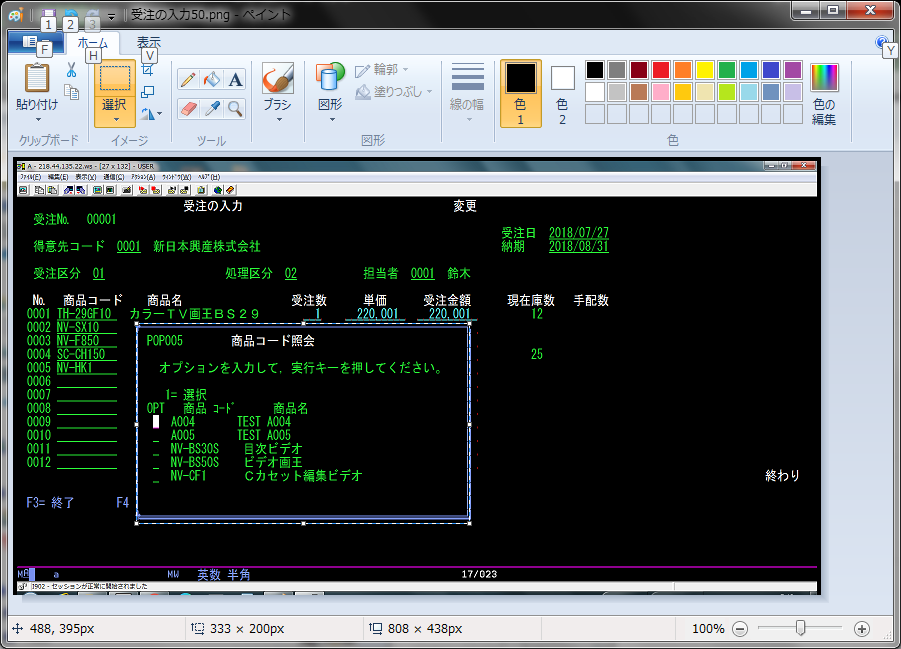Click the Crop image icon
This screenshot has width=901, height=649.
pos(148,70)
